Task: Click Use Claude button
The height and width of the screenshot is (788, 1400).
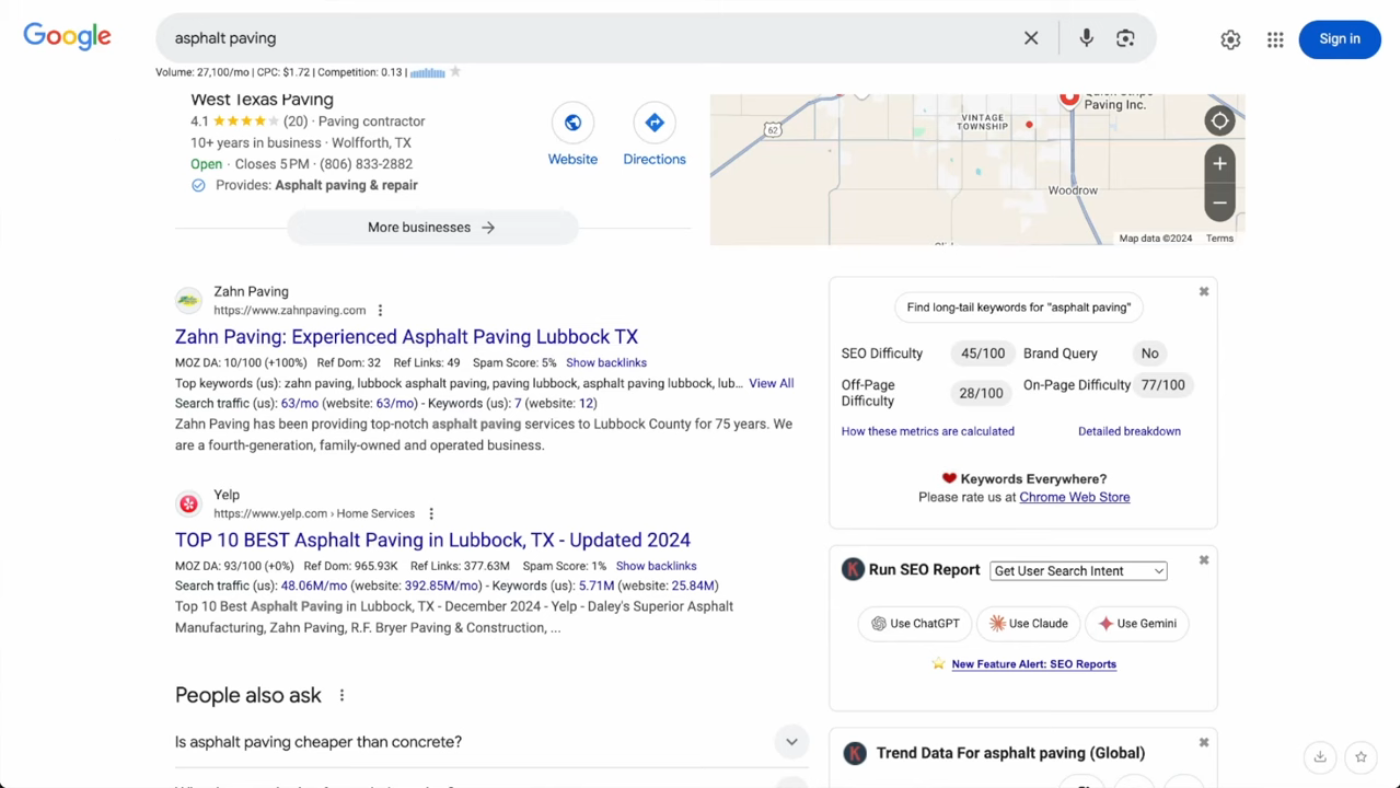Action: pos(1028,623)
